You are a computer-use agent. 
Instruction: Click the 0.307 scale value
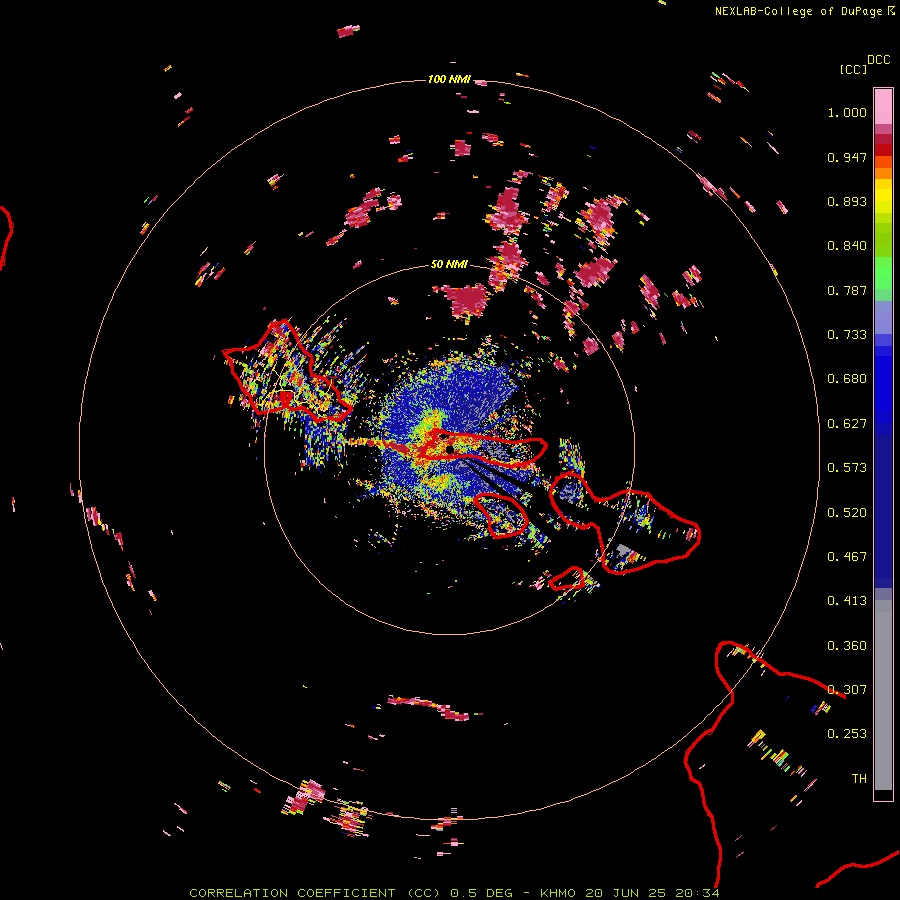847,690
